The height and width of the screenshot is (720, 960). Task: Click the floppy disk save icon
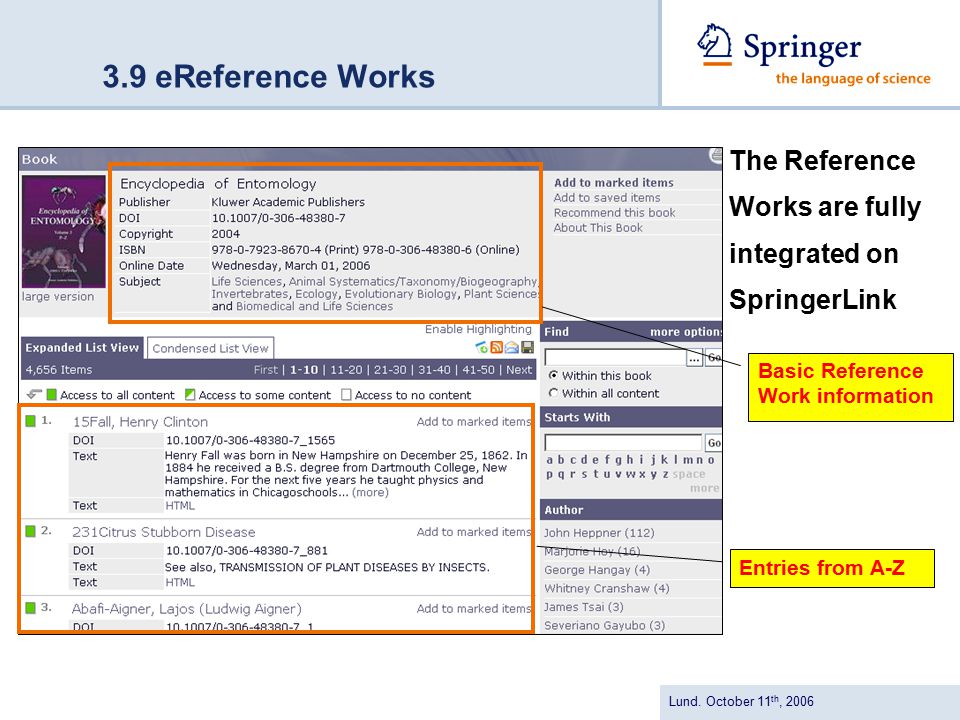coord(527,348)
